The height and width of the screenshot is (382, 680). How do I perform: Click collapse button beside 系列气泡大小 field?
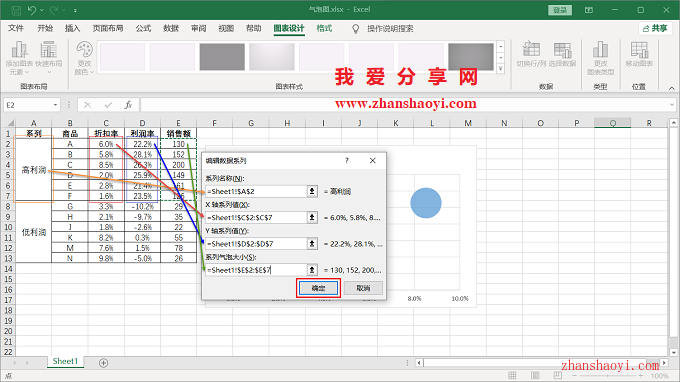coord(312,270)
